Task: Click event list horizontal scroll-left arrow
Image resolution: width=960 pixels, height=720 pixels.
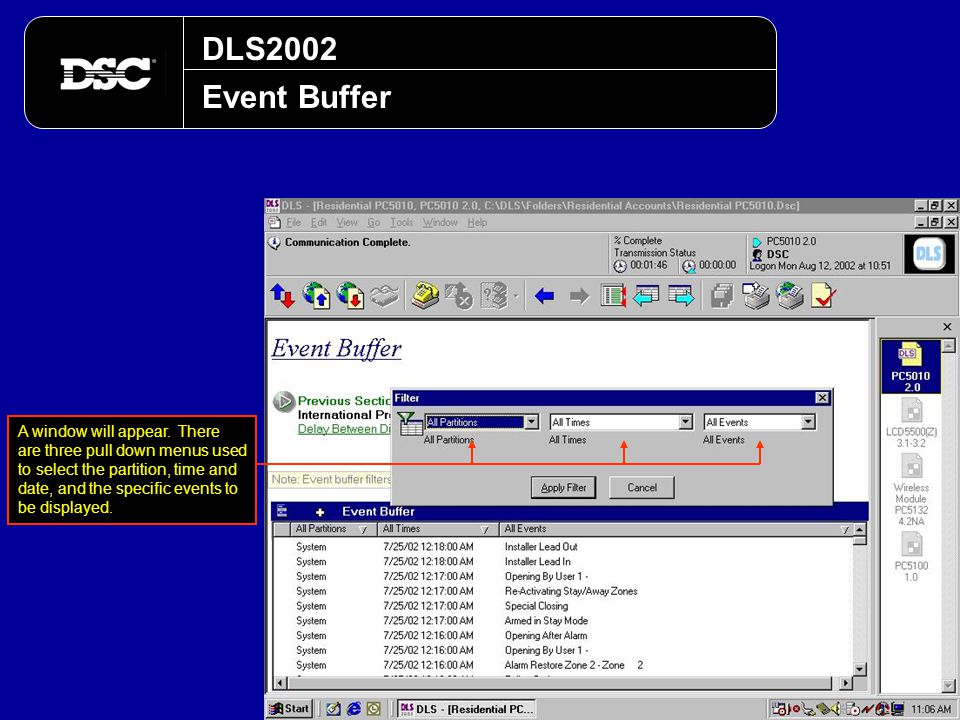Action: (280, 683)
